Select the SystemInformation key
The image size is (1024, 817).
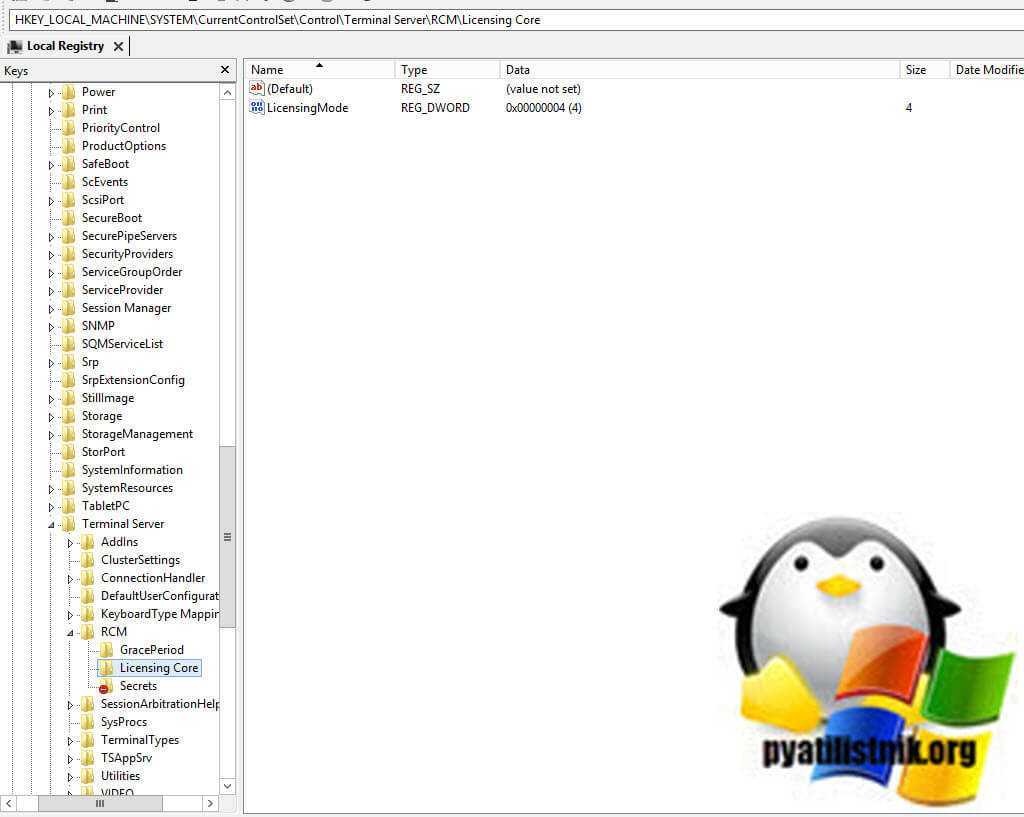(x=132, y=470)
